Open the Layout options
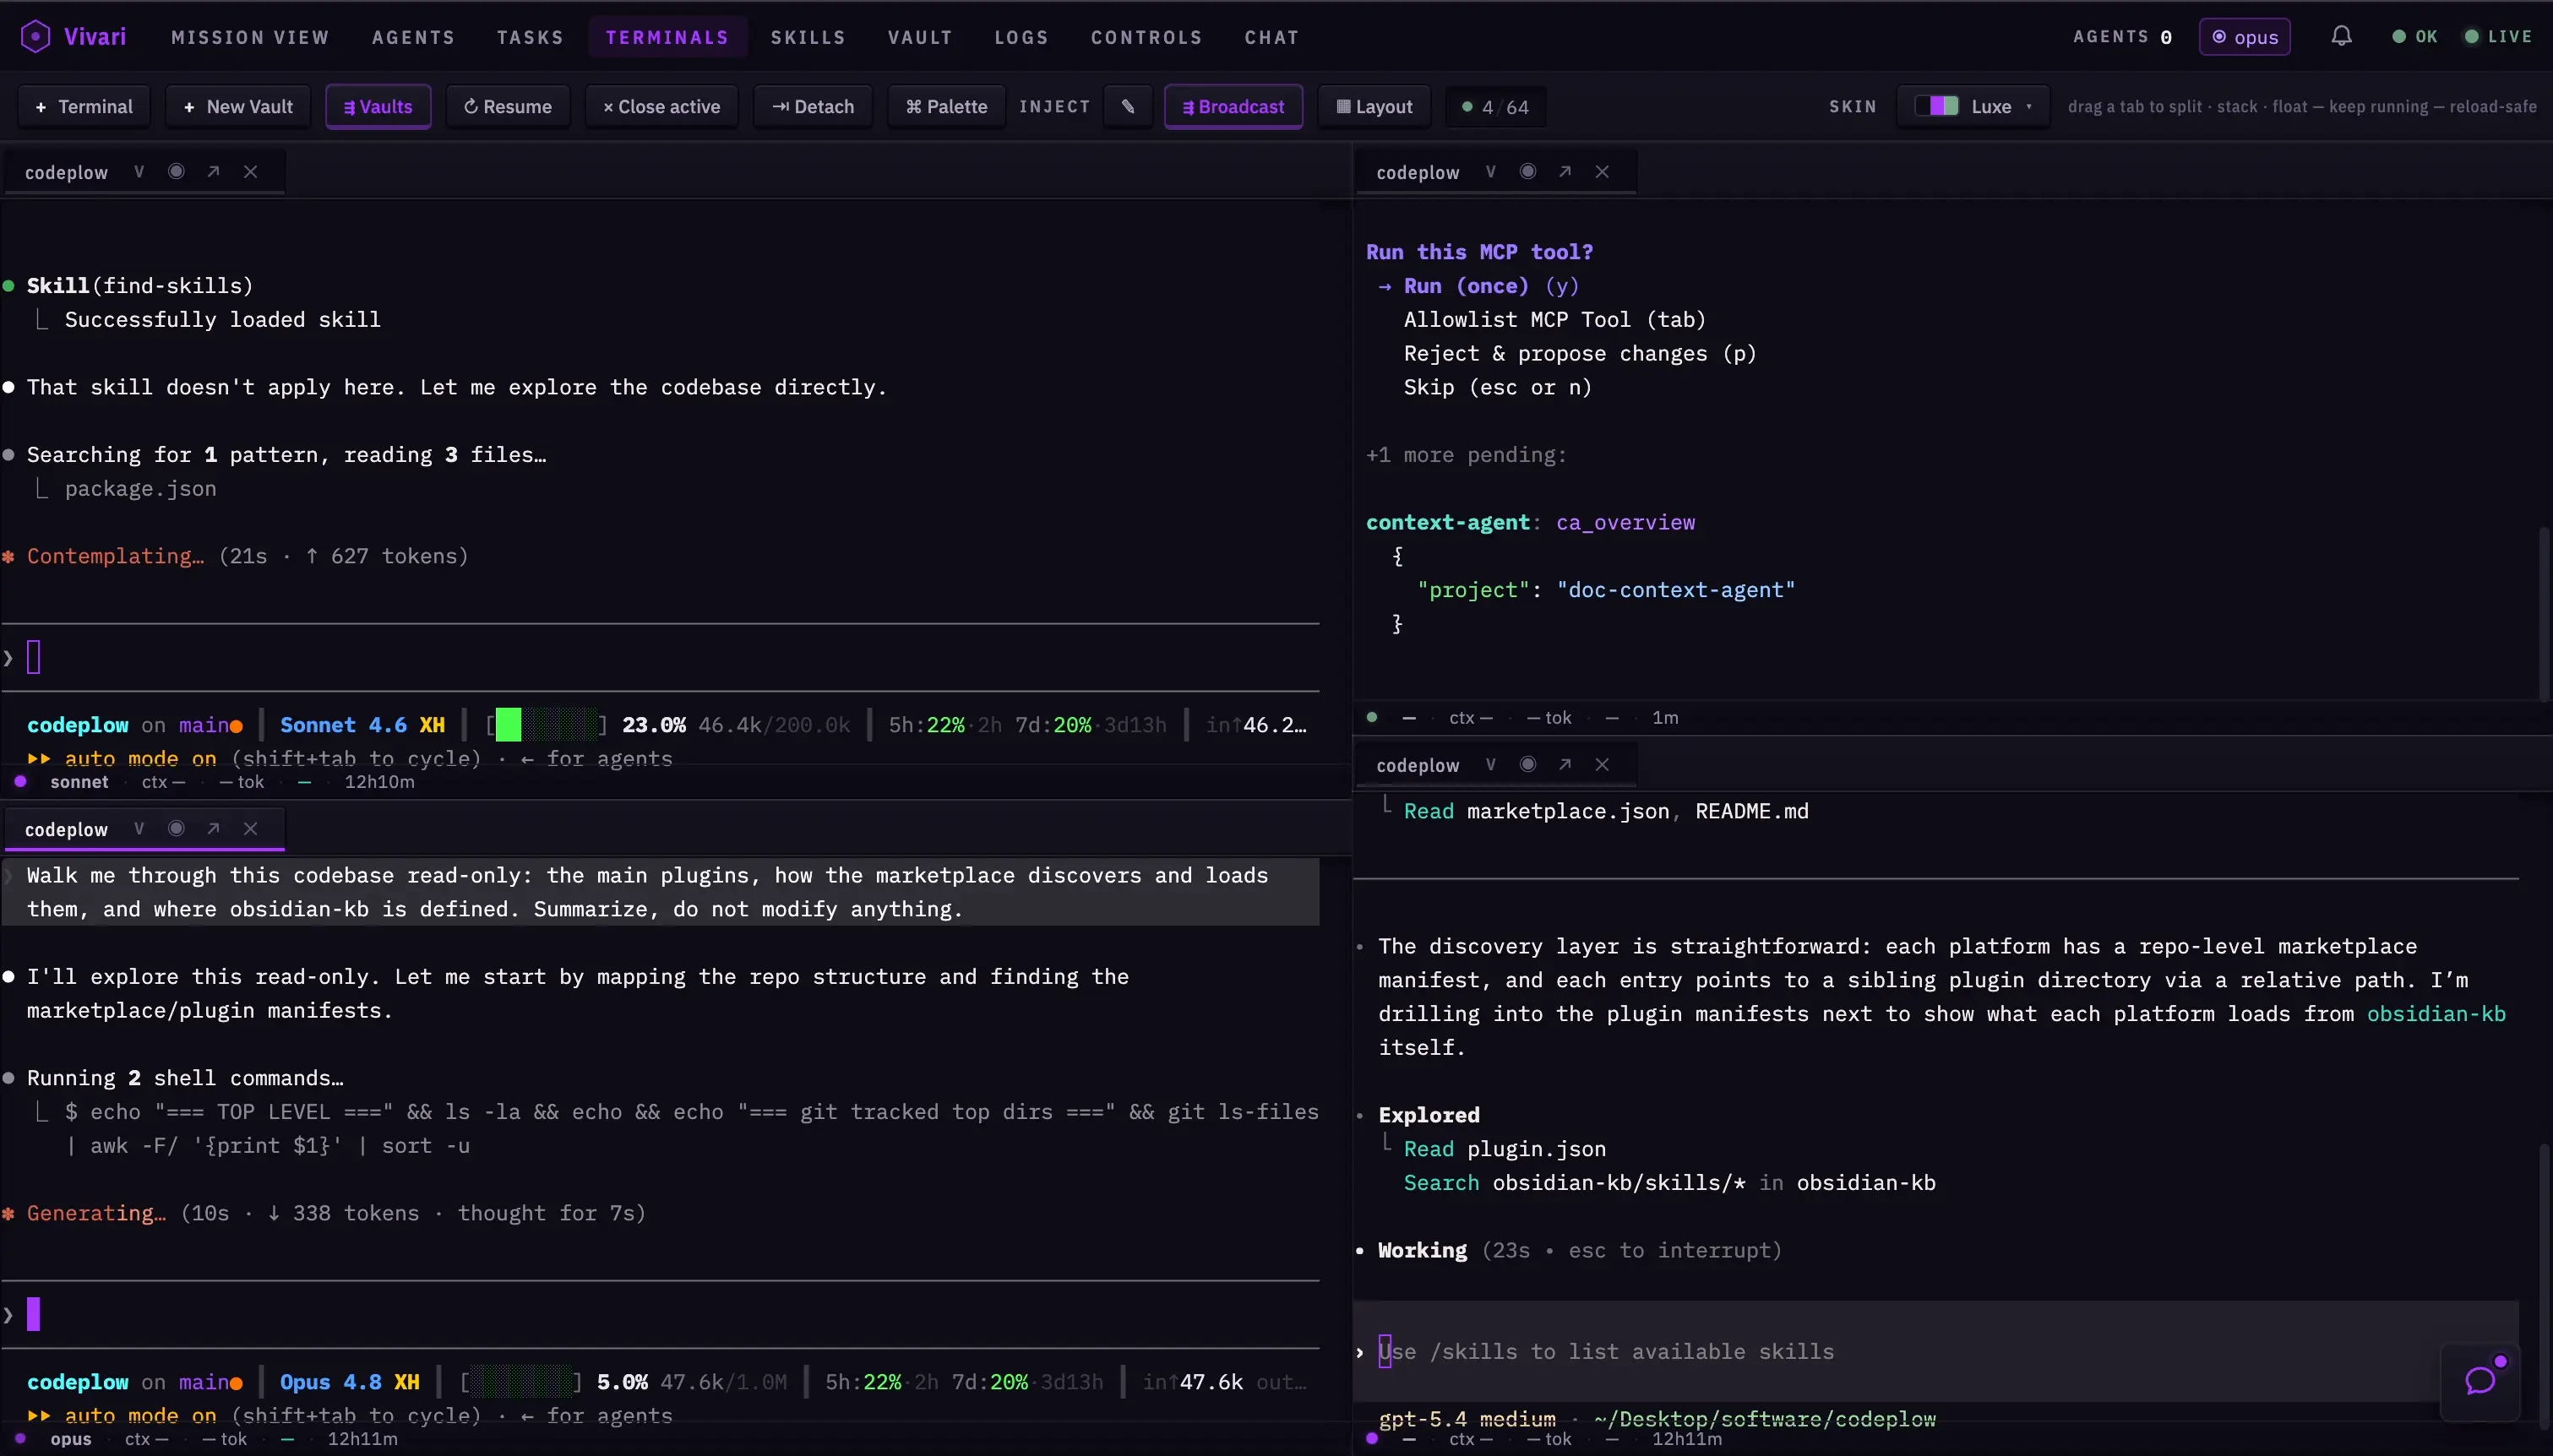Viewport: 2553px width, 1456px height. click(x=1374, y=106)
